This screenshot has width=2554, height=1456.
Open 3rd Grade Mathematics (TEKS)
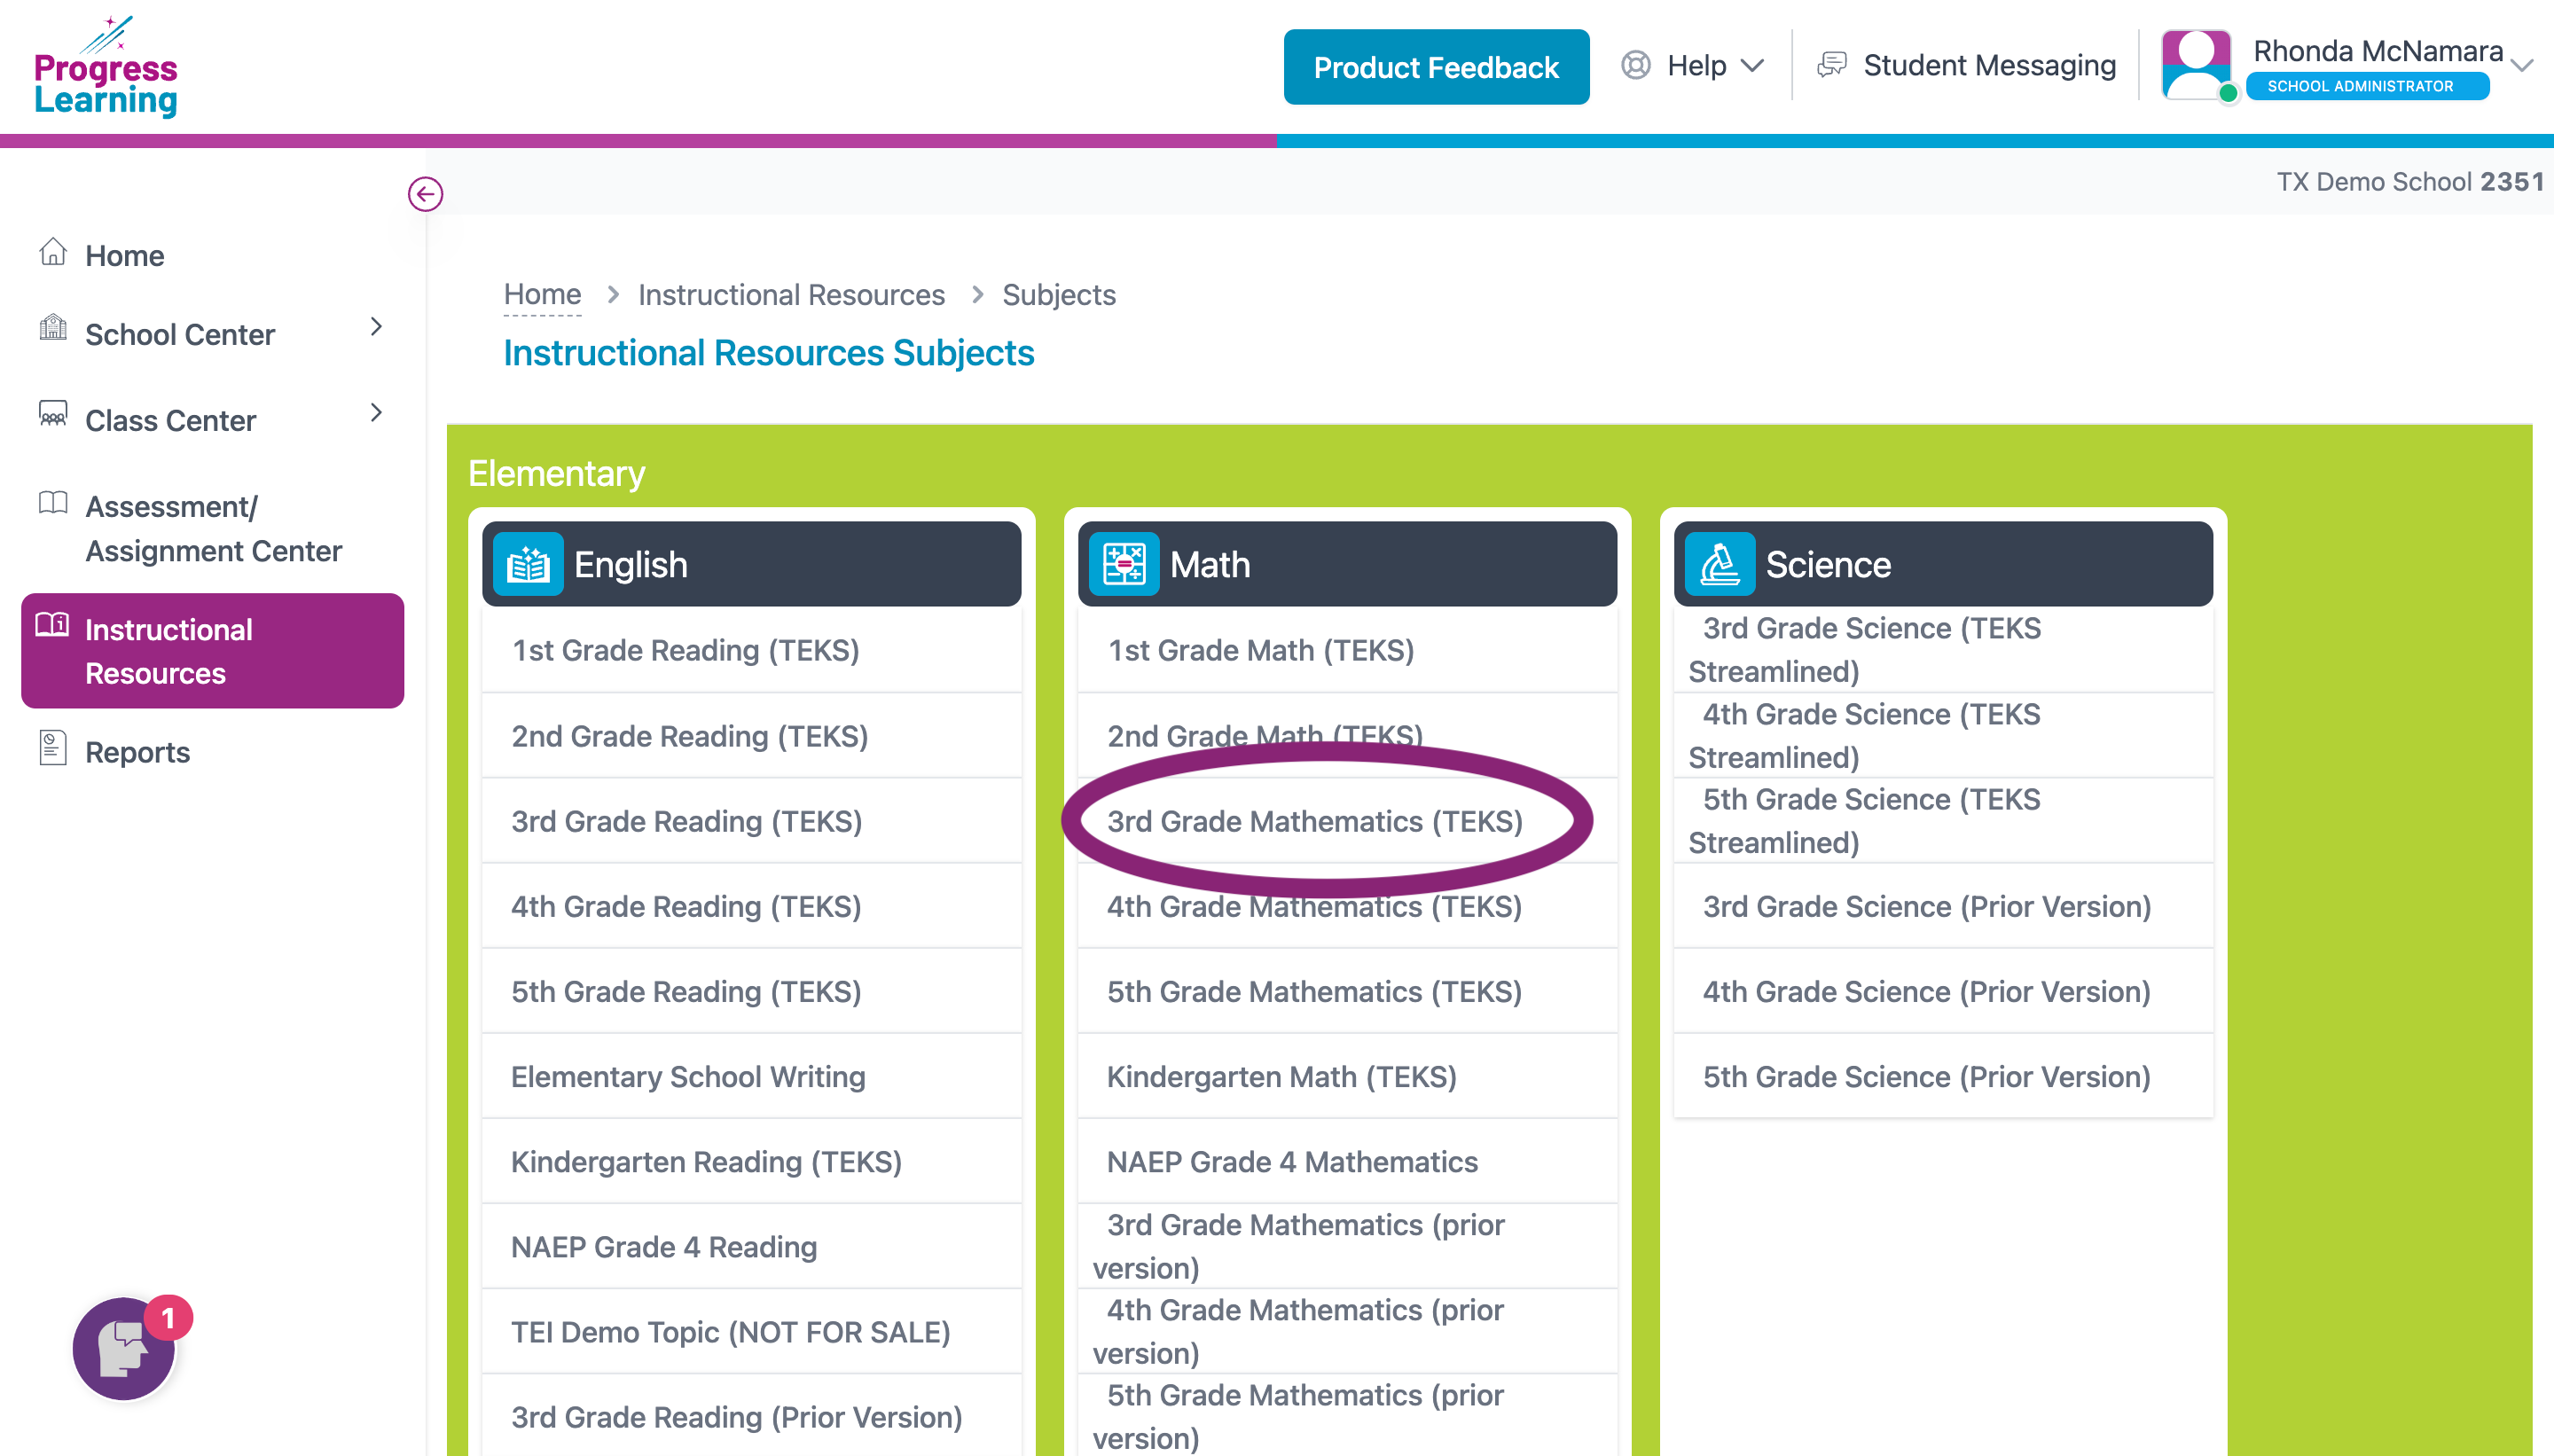point(1347,821)
